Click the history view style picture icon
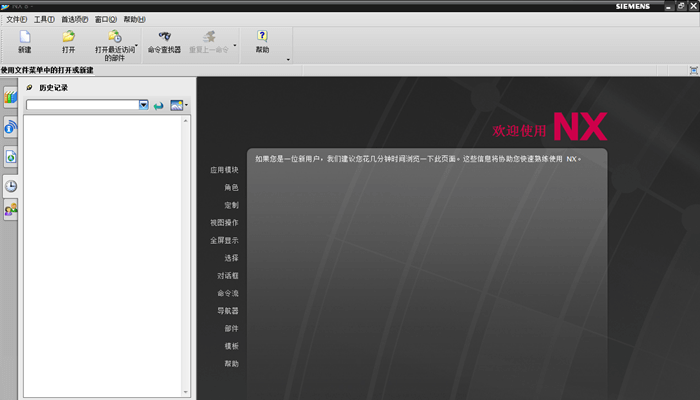Screen dimensions: 700x400 [x=176, y=105]
